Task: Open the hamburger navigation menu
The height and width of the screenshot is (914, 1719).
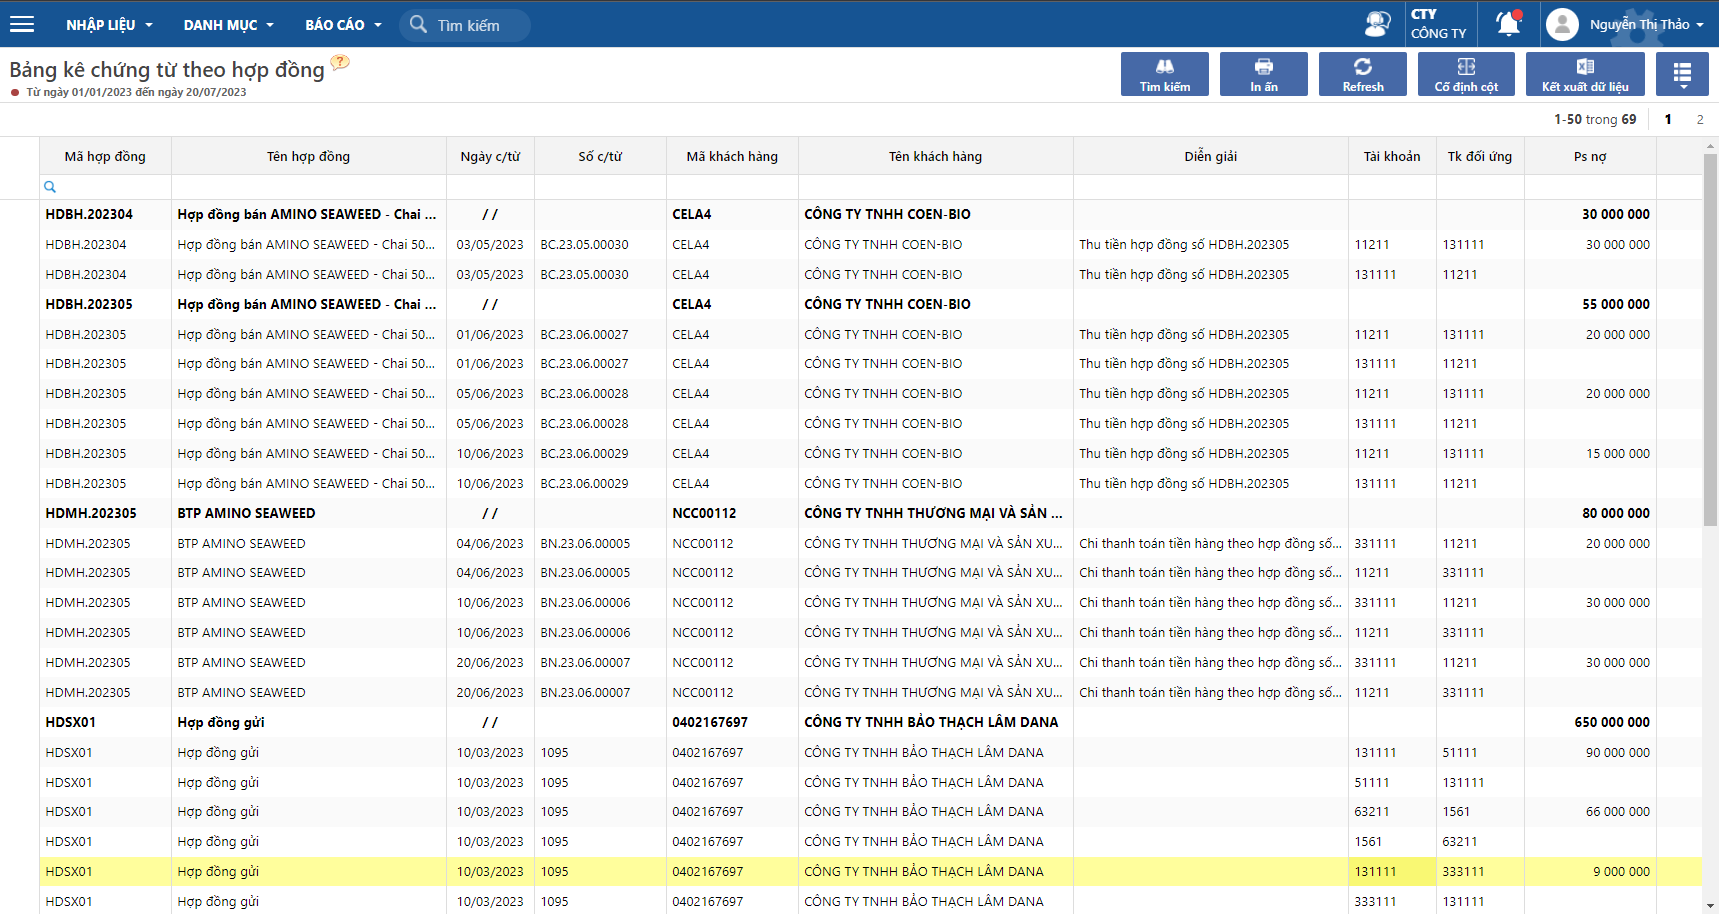Action: pyautogui.click(x=22, y=24)
